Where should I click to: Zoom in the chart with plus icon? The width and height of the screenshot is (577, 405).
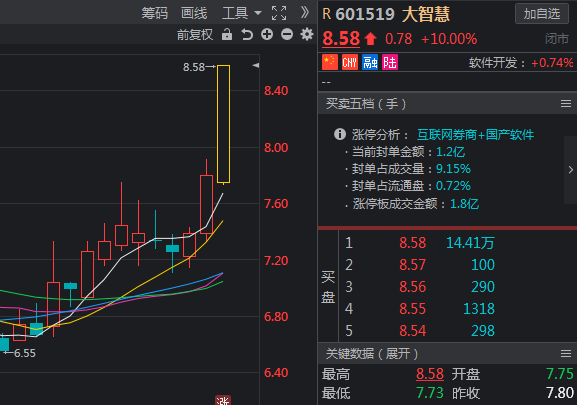[x=267, y=35]
